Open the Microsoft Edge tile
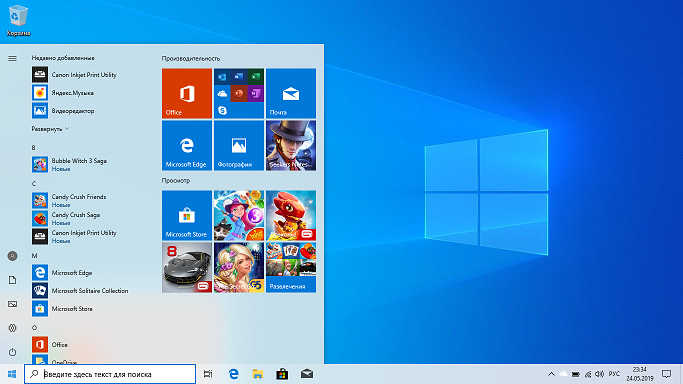Image resolution: width=683 pixels, height=384 pixels. (x=187, y=145)
